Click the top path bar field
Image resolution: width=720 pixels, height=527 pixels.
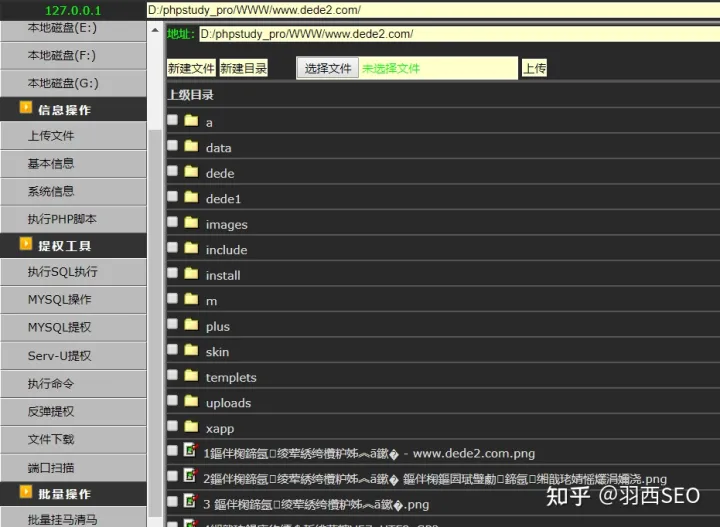tap(433, 10)
